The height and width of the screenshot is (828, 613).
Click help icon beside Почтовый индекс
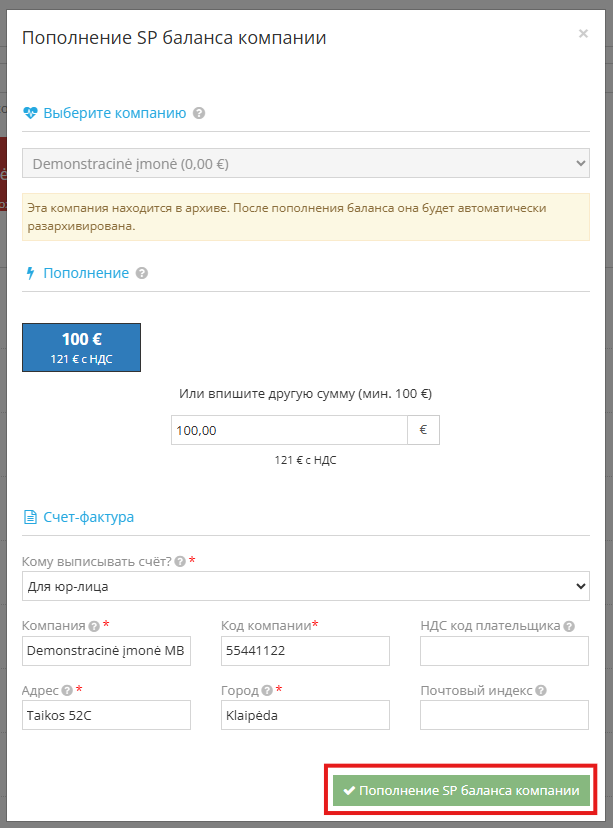541,690
